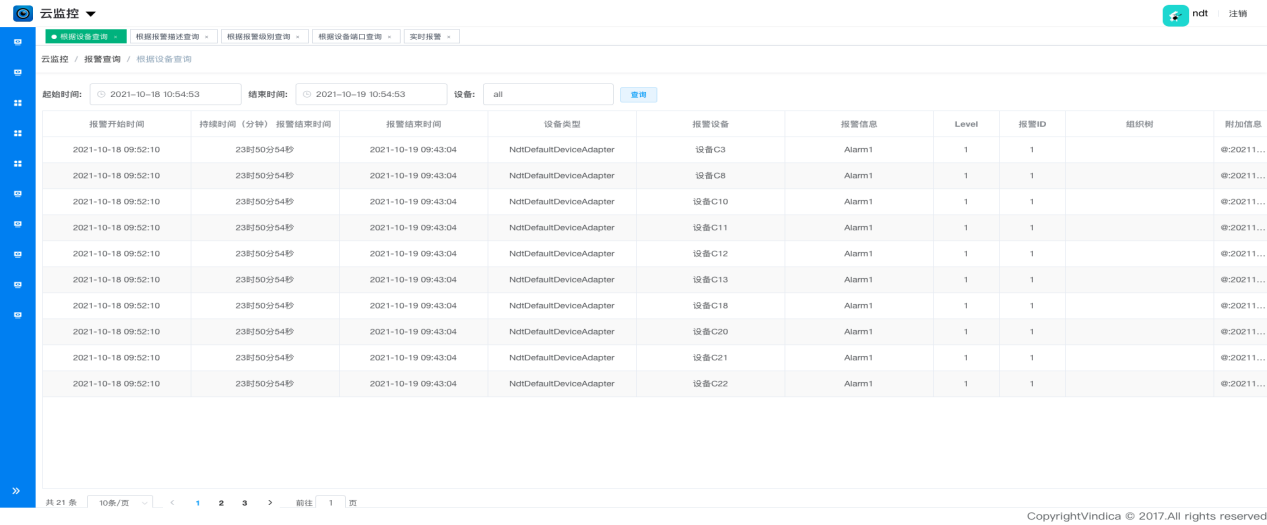Viewport: 1267px width, 525px height.
Task: Click the 查询 search button
Action: [x=638, y=95]
